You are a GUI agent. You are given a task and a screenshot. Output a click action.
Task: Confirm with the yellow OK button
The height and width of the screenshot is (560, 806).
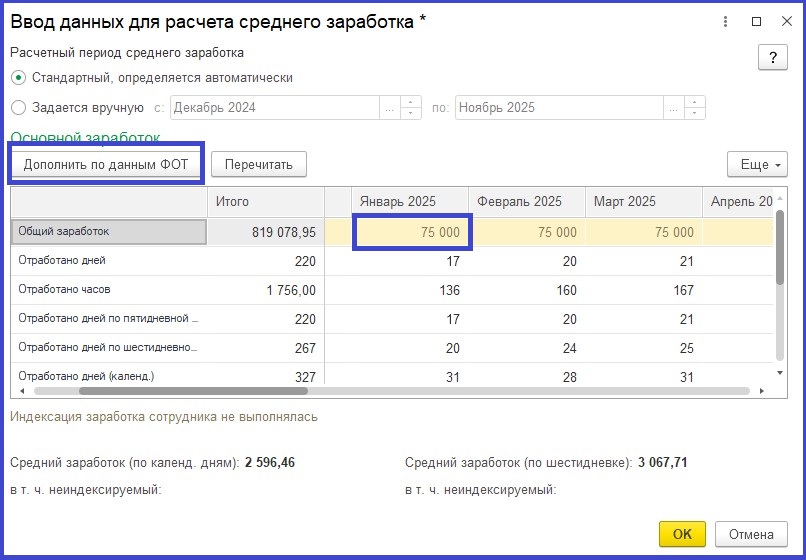[x=682, y=534]
